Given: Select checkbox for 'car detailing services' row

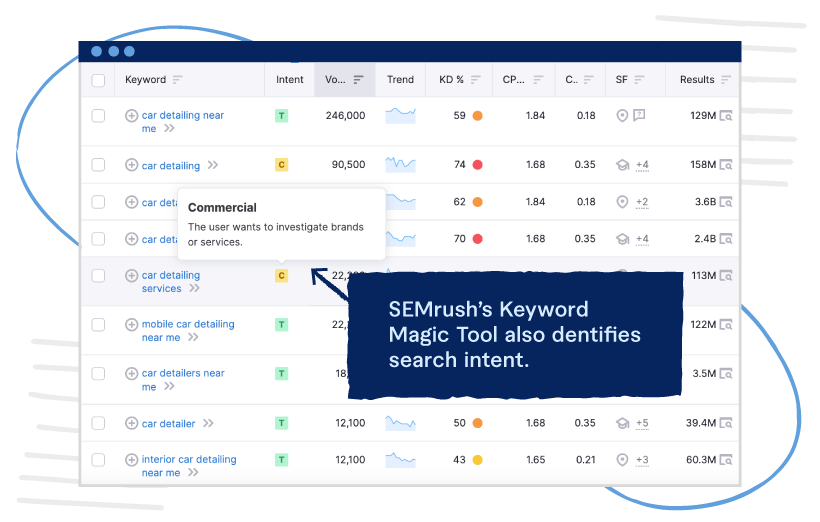Looking at the screenshot, I should [x=98, y=276].
